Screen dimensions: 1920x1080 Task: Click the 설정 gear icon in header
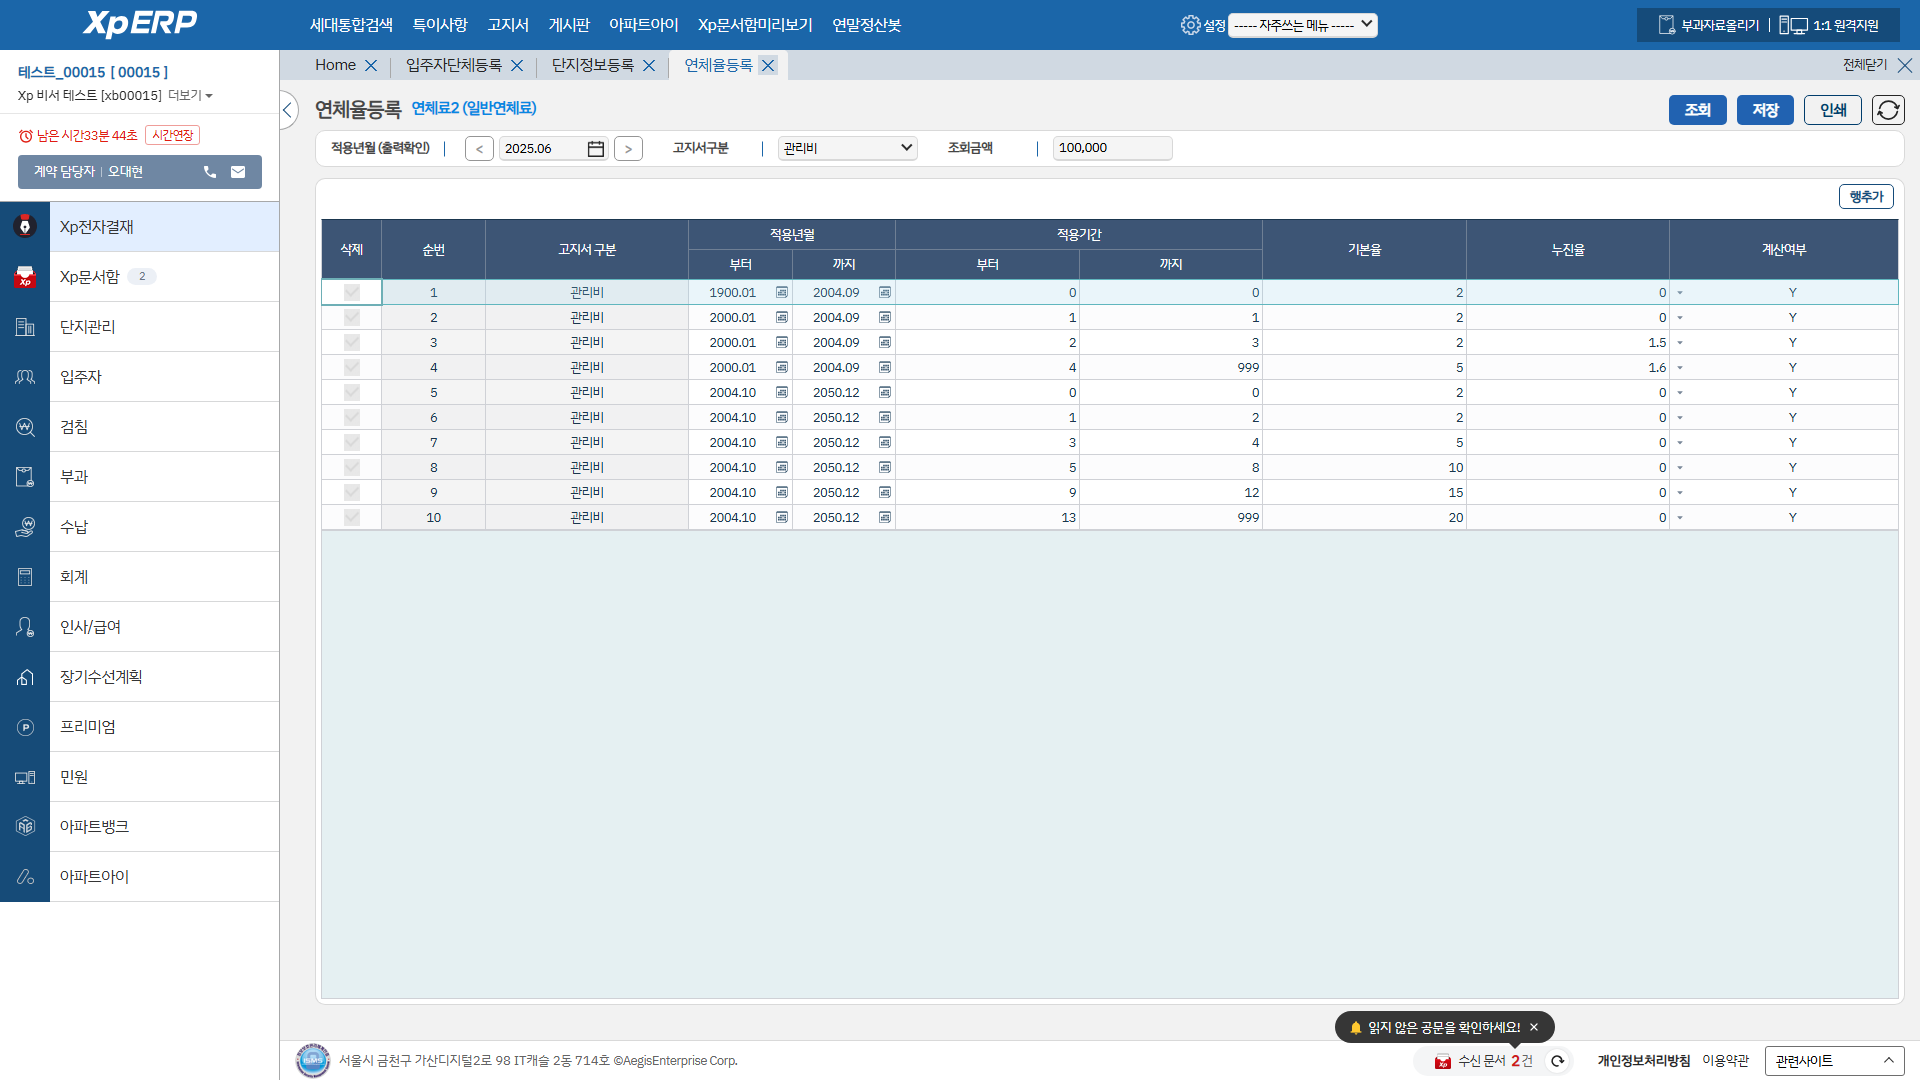(1190, 25)
